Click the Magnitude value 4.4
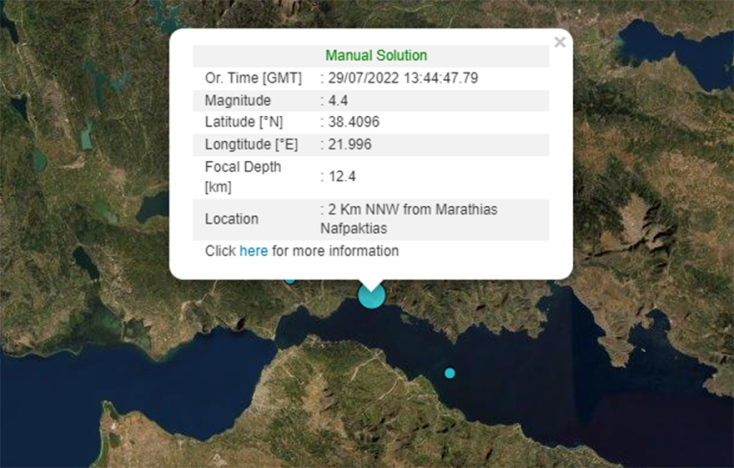 [x=342, y=100]
